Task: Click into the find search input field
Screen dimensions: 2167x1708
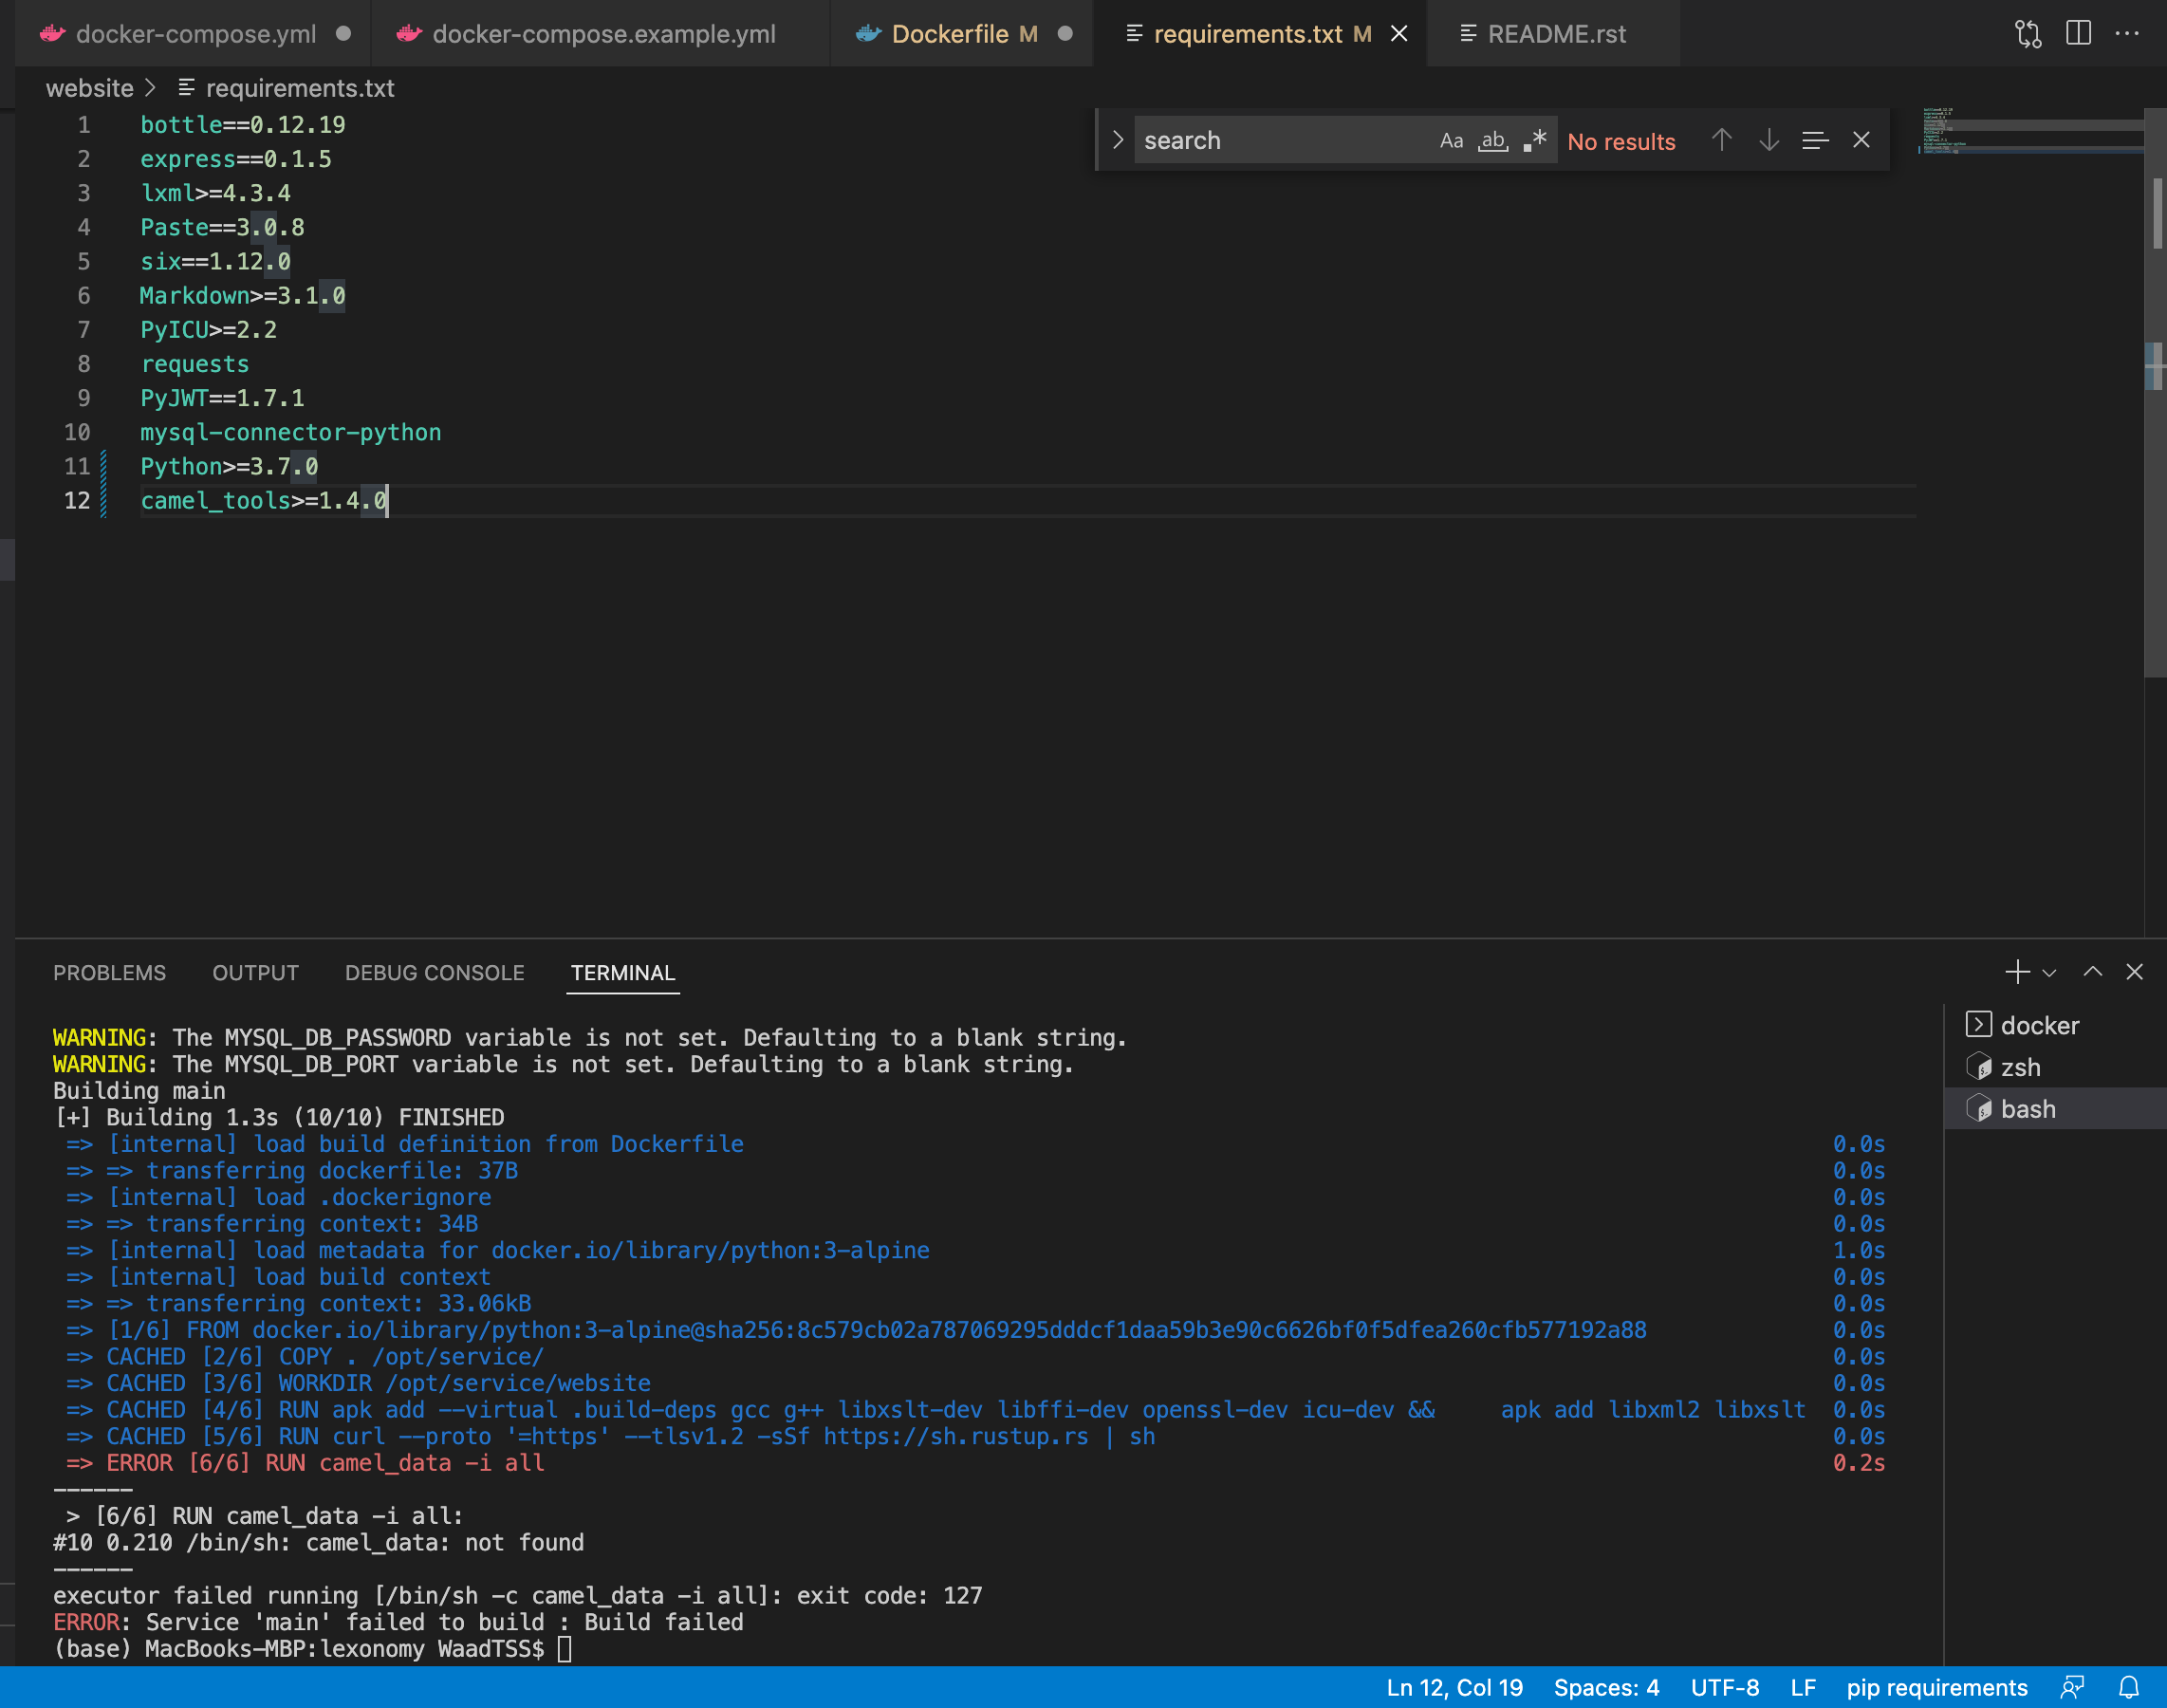Action: pyautogui.click(x=1280, y=141)
